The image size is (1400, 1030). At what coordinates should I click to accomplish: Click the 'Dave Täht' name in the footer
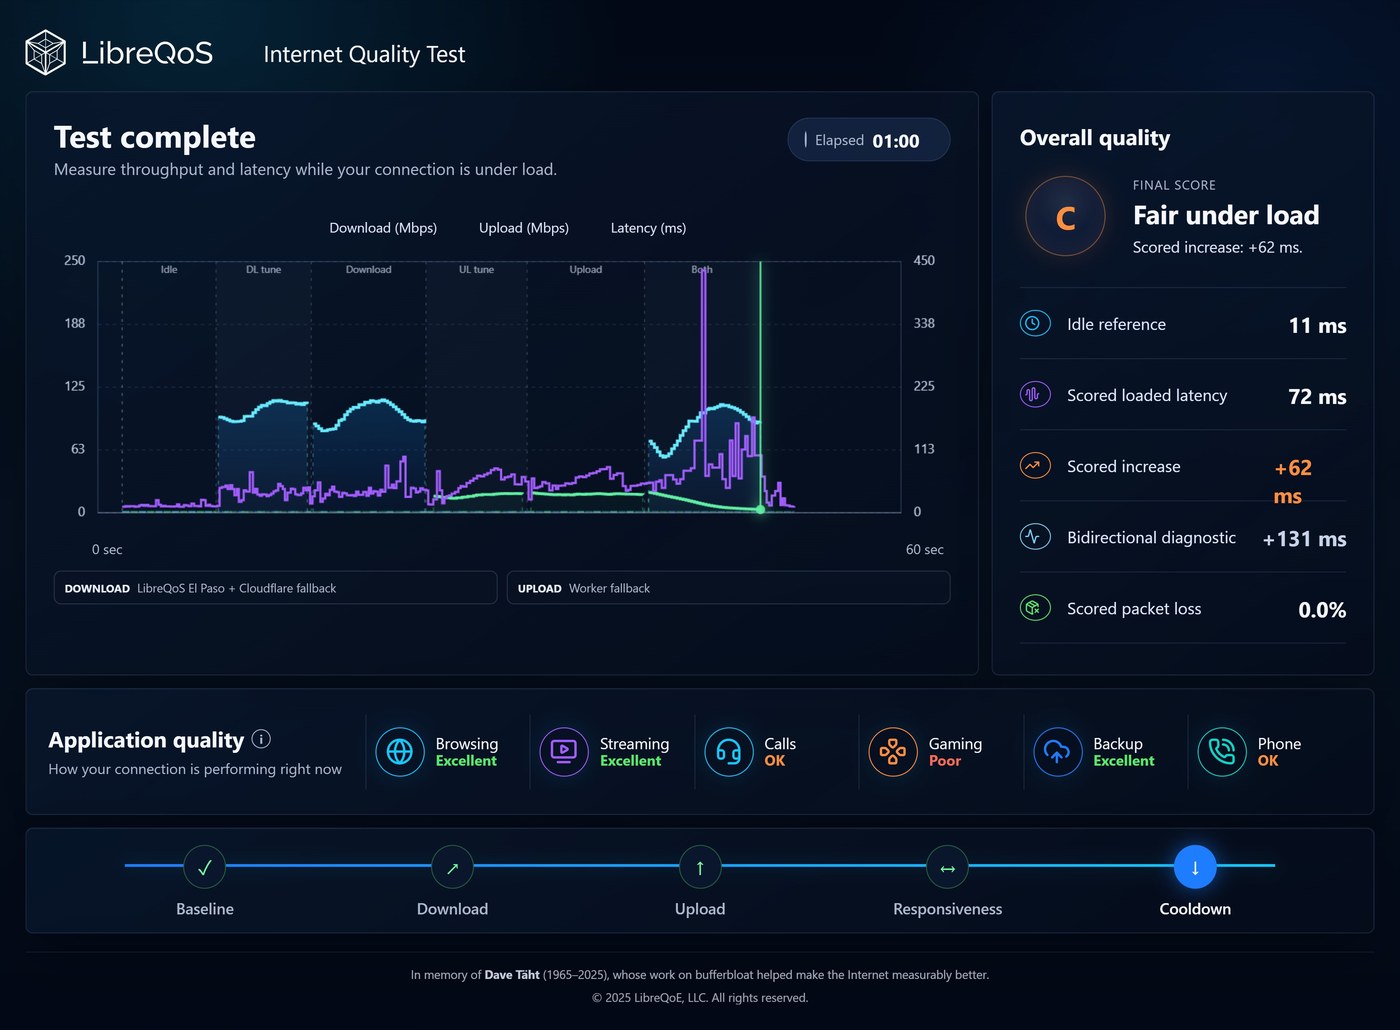[512, 975]
